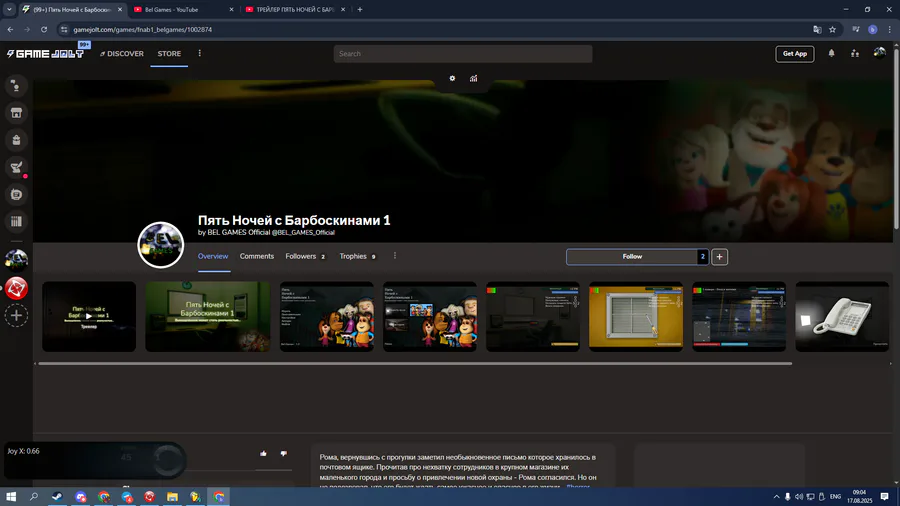Open friends list icon in header
Viewport: 900px width, 506px height.
coord(855,53)
